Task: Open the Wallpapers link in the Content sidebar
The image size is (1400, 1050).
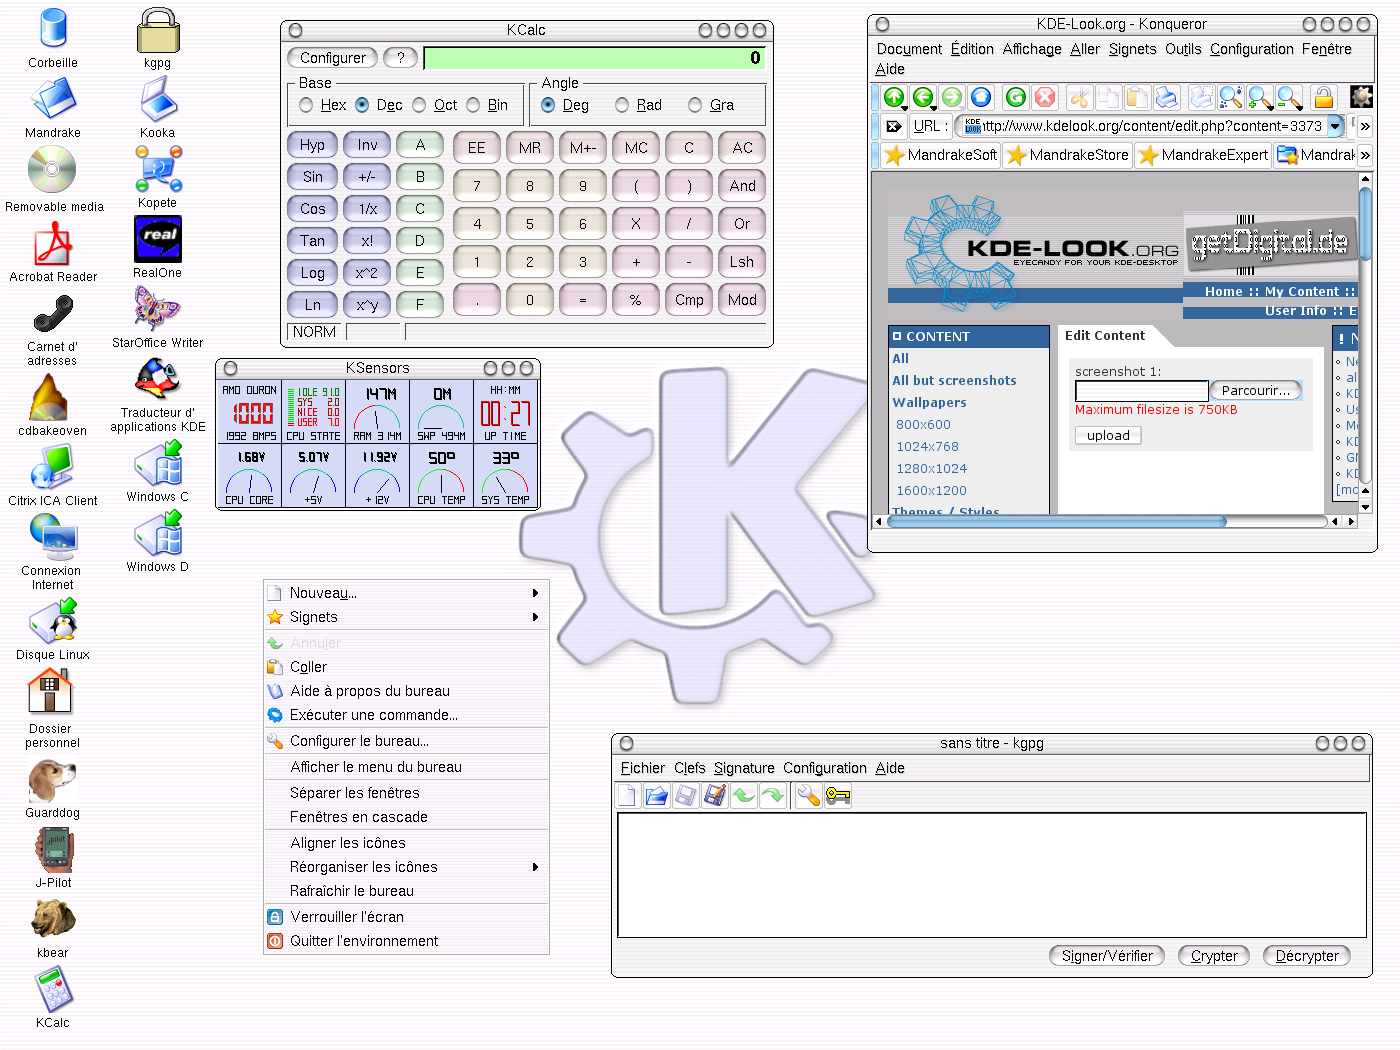Action: pos(929,402)
